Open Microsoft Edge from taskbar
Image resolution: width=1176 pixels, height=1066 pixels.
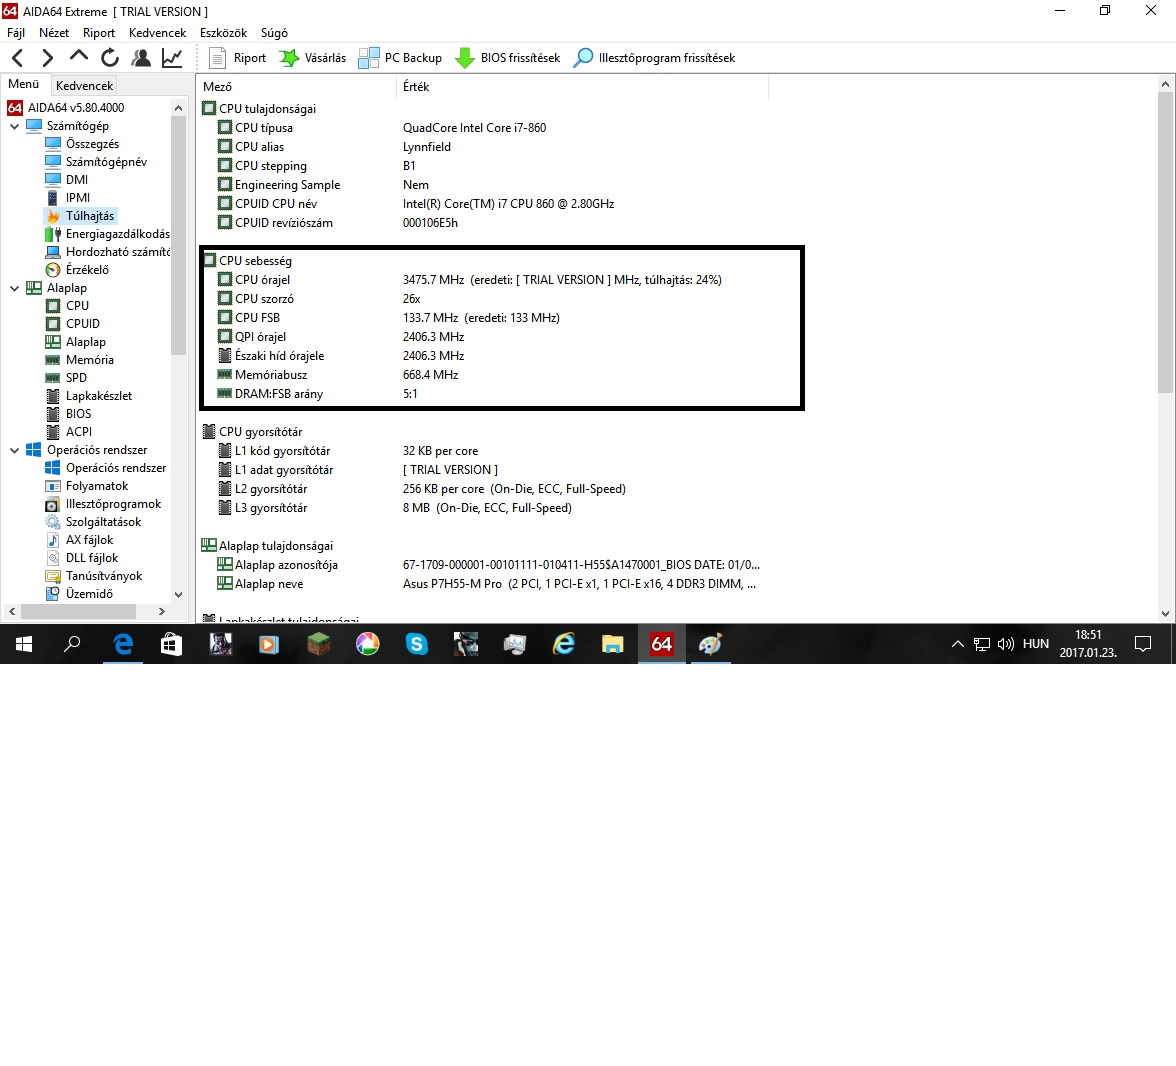click(123, 644)
